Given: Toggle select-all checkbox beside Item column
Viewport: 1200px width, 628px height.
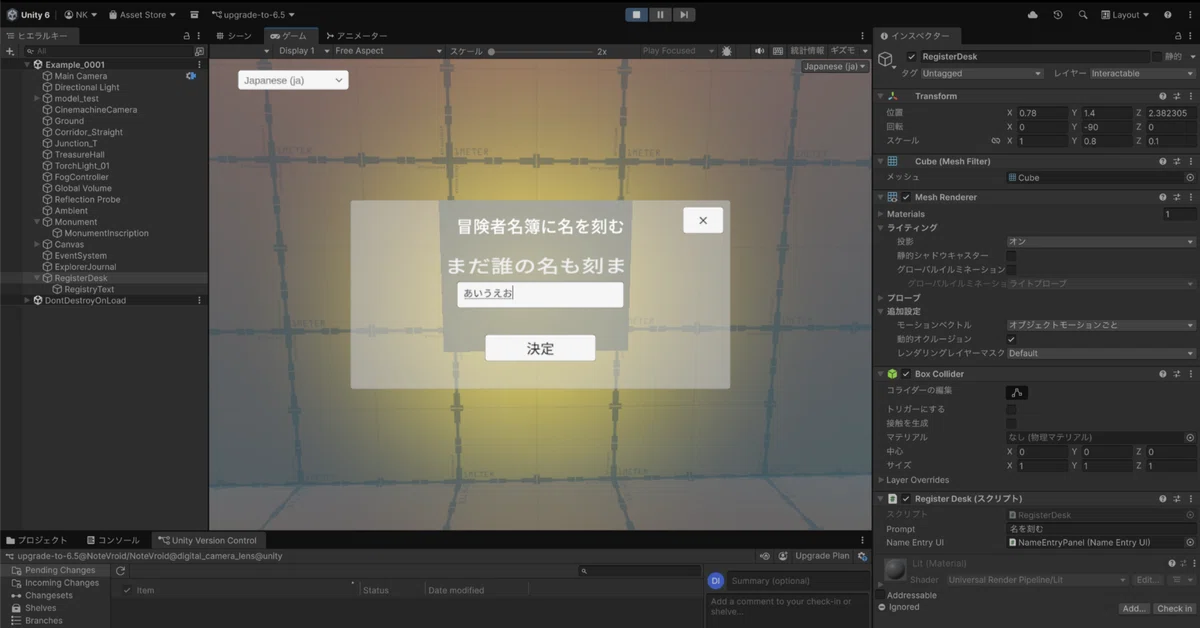Looking at the screenshot, I should [x=126, y=590].
